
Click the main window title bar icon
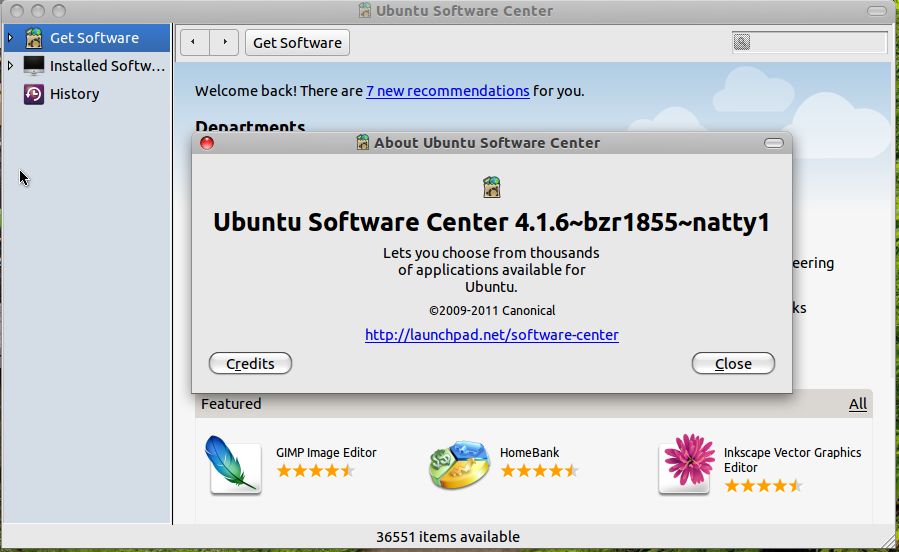tap(365, 11)
